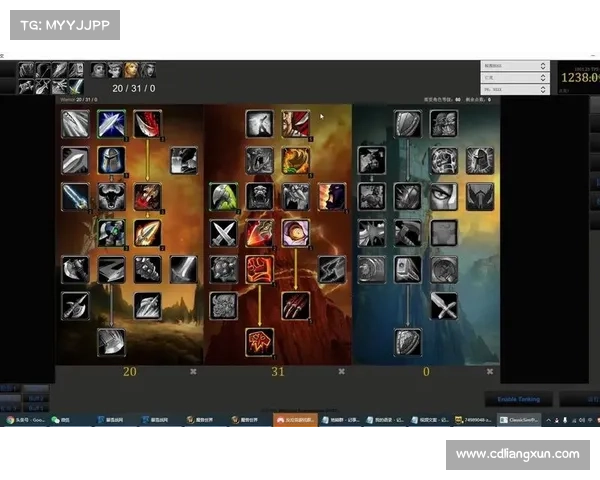Select One-Handed Weapon Specialization sword talent

coord(444,306)
